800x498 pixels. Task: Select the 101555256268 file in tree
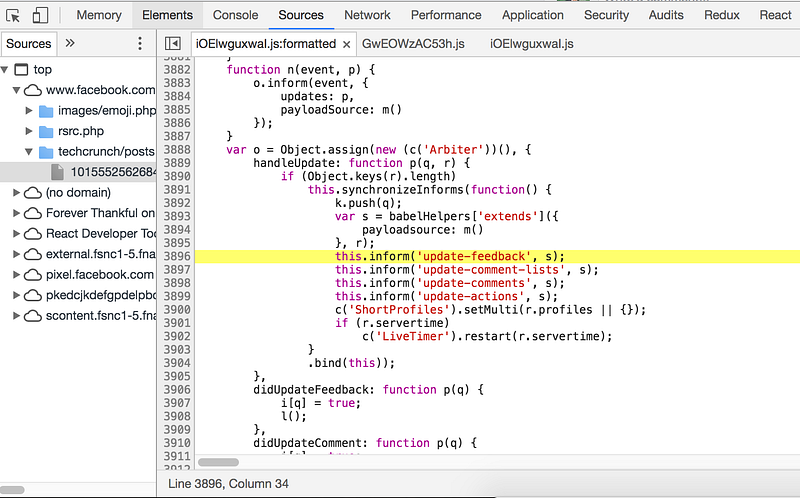(x=112, y=172)
